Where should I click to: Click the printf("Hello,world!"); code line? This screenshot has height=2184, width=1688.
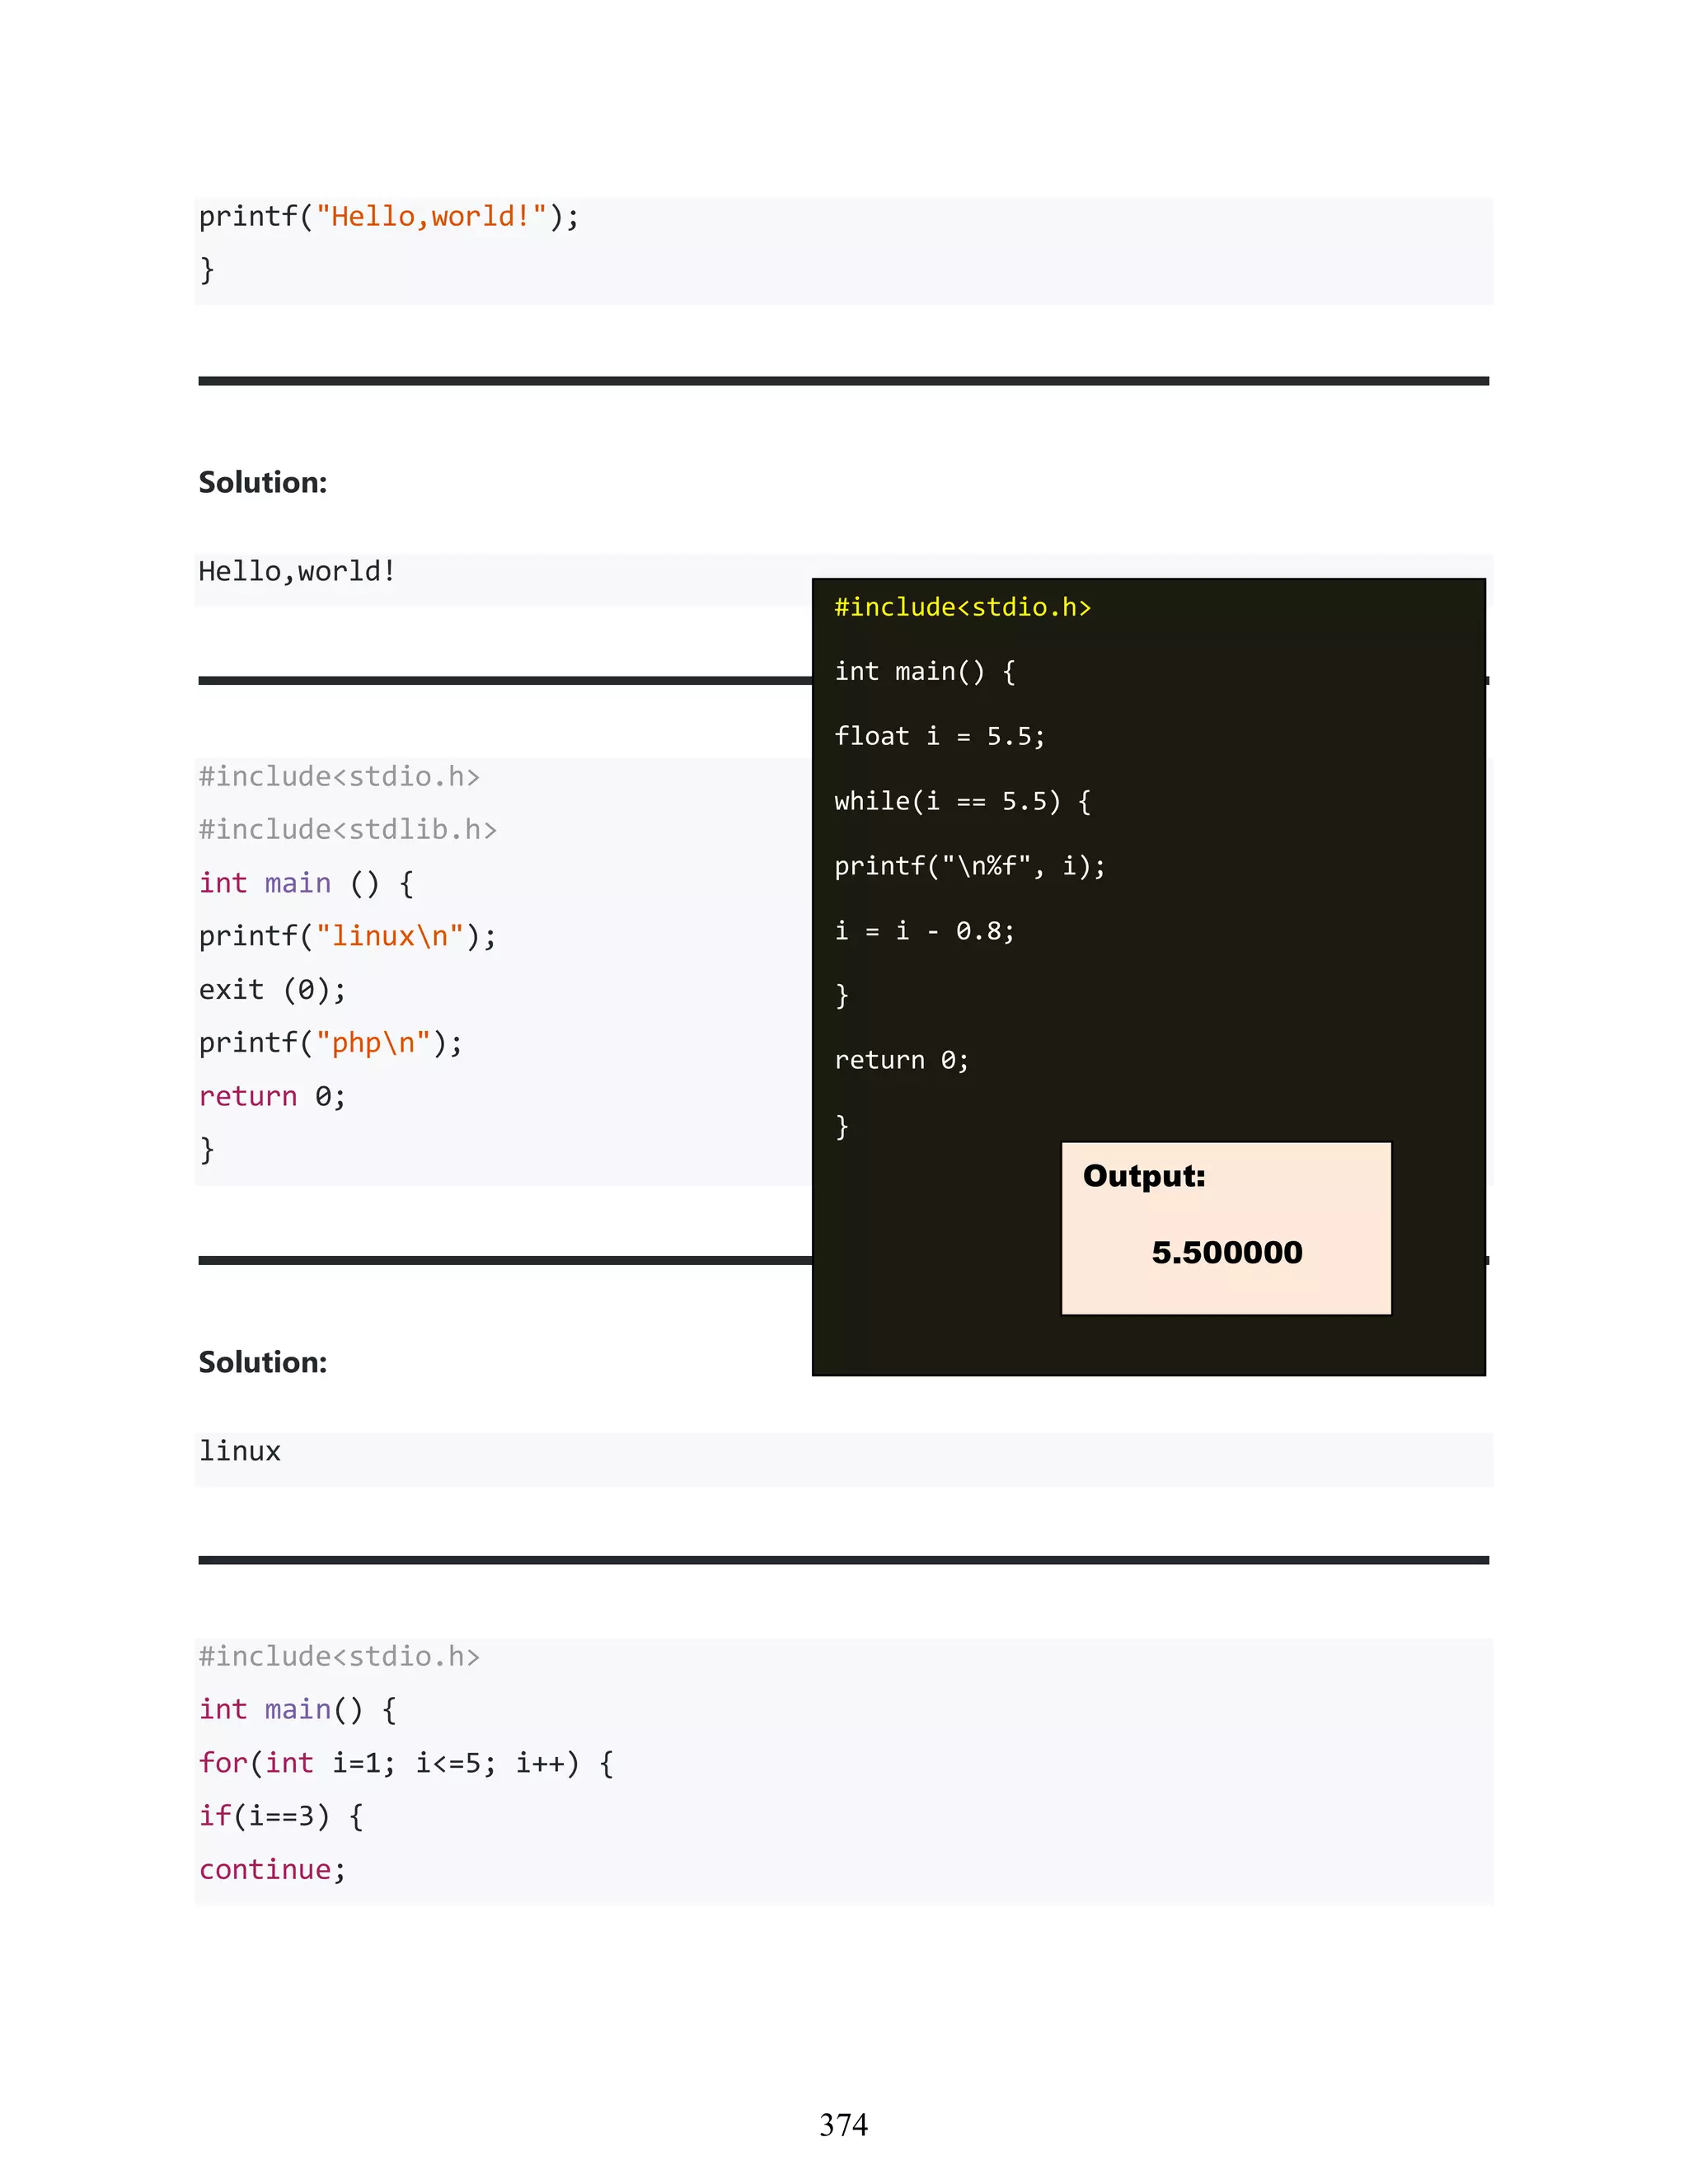tap(389, 217)
